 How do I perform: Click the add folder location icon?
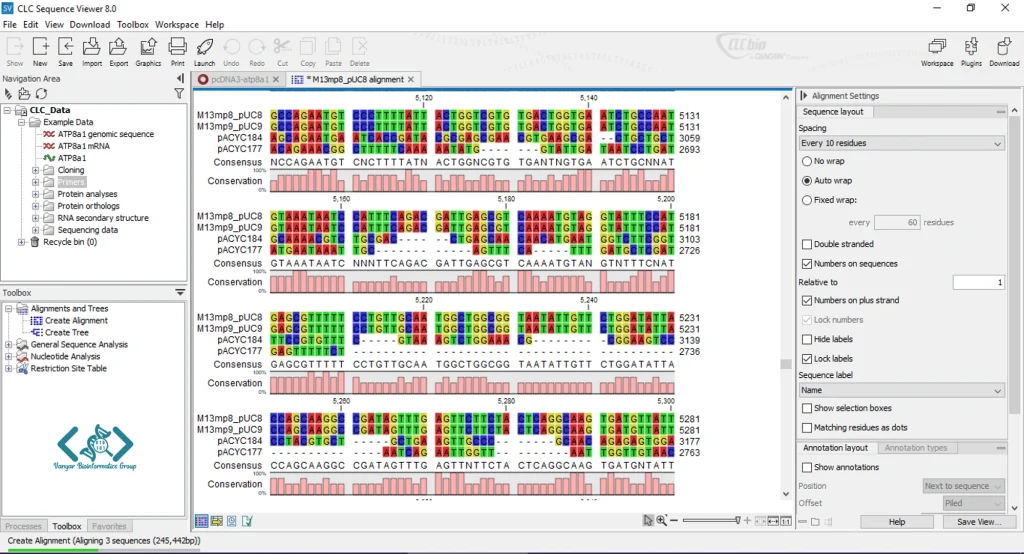(24, 94)
